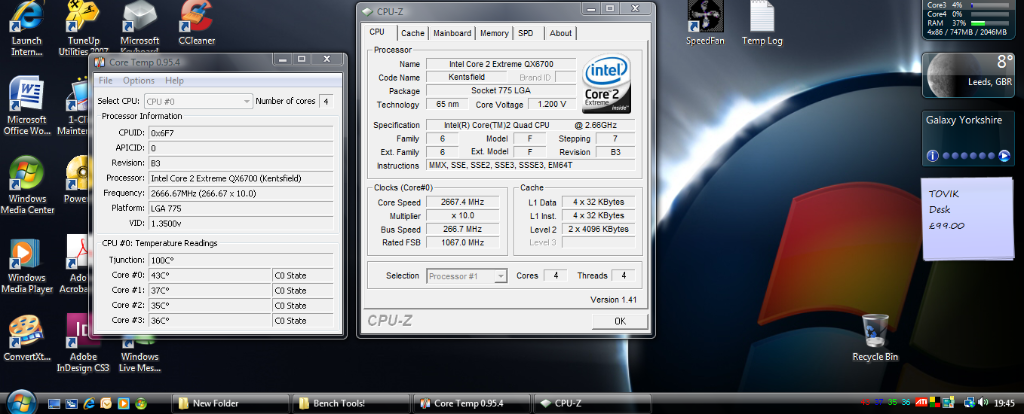This screenshot has height=414, width=1024.
Task: Open the Selection Processor #1 dropdown in CPU-Z
Action: [x=467, y=276]
